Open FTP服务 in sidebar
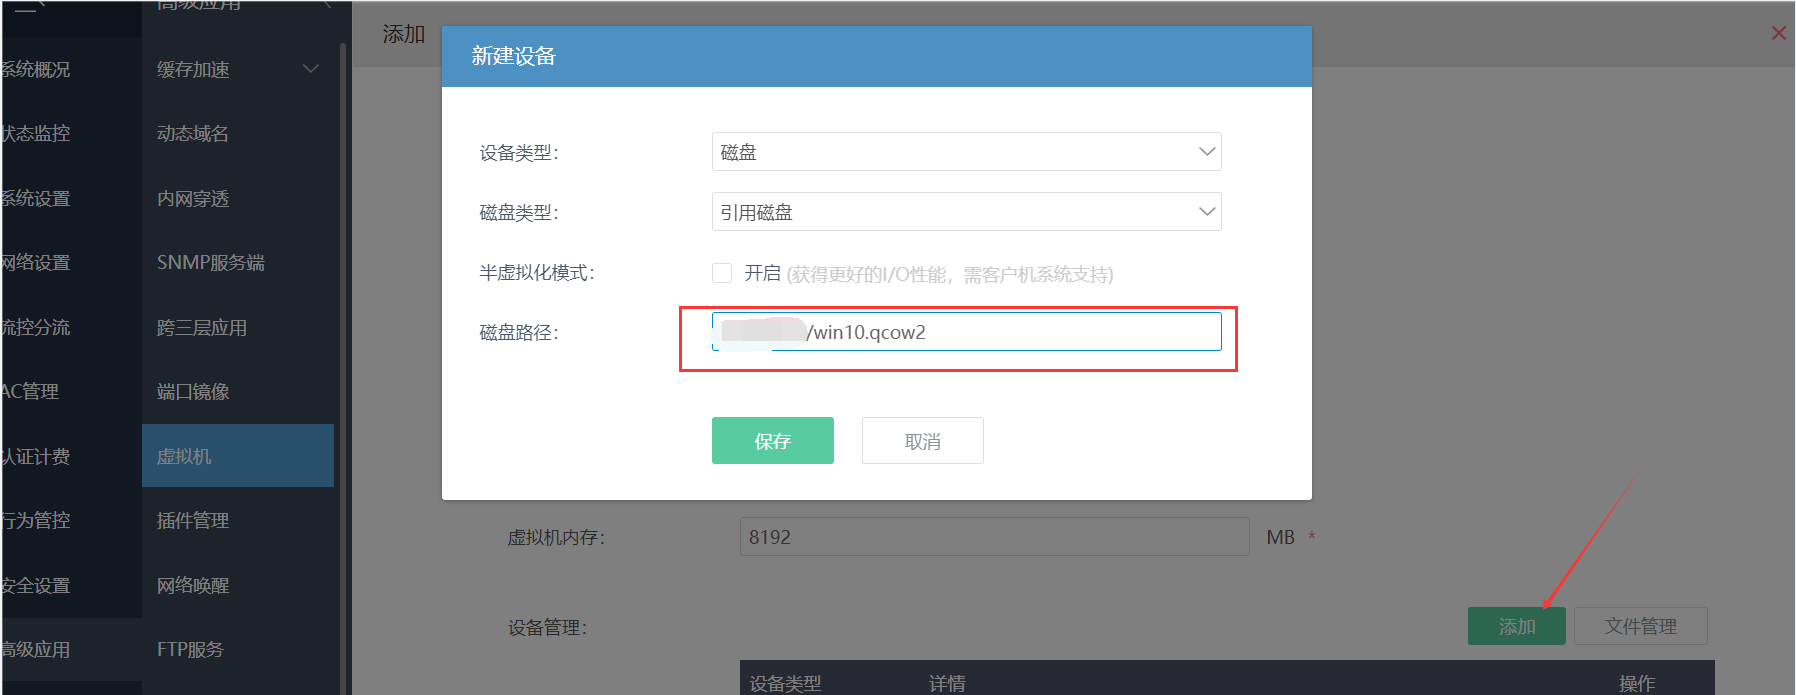This screenshot has height=695, width=1796. click(x=190, y=650)
